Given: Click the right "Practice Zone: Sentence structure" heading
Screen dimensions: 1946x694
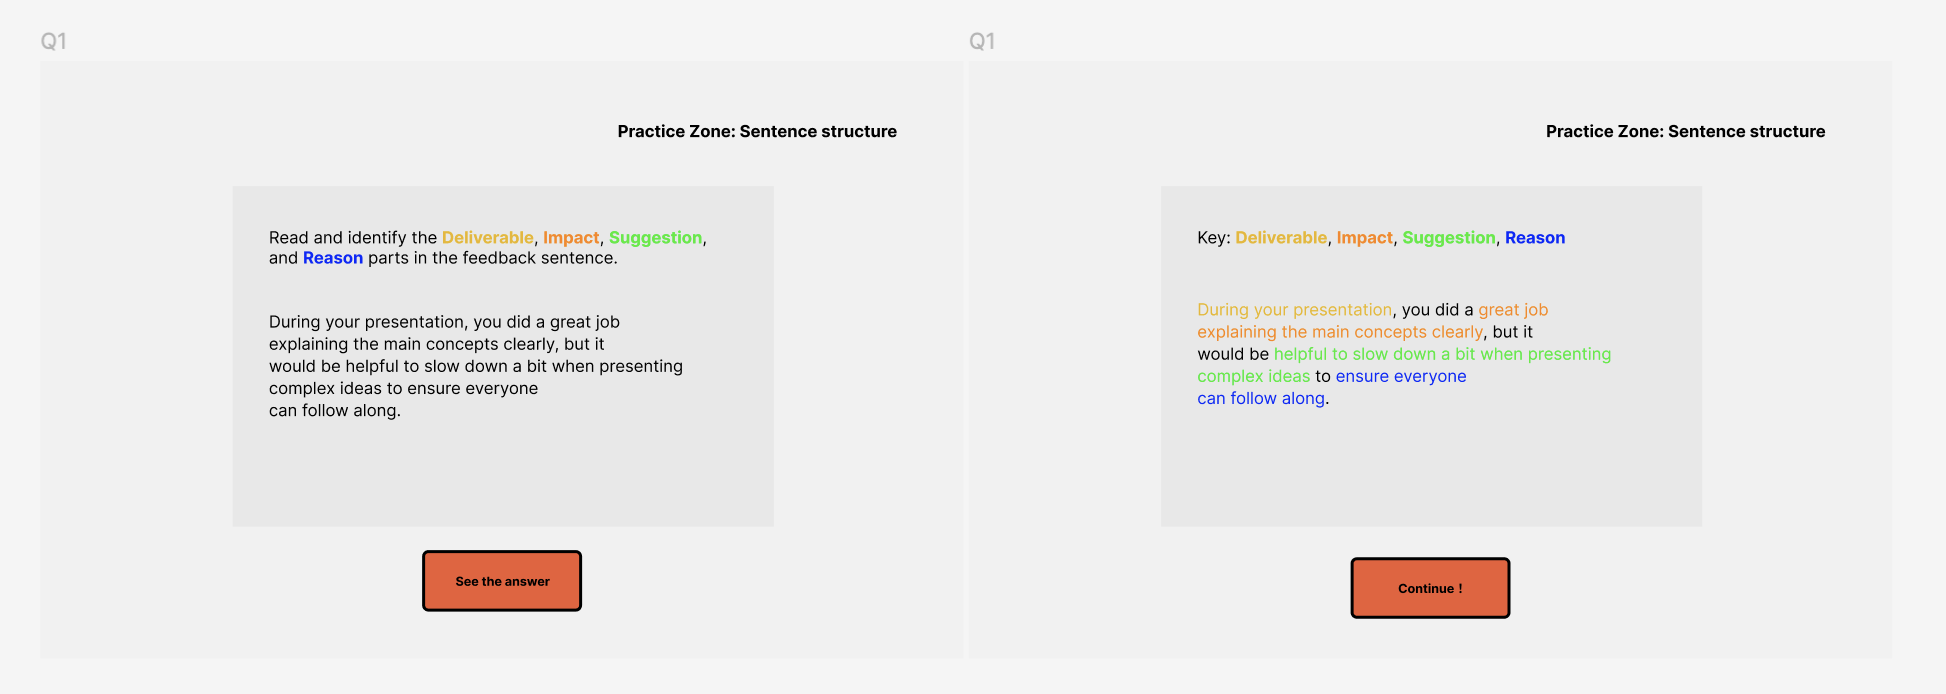Looking at the screenshot, I should click(1685, 131).
